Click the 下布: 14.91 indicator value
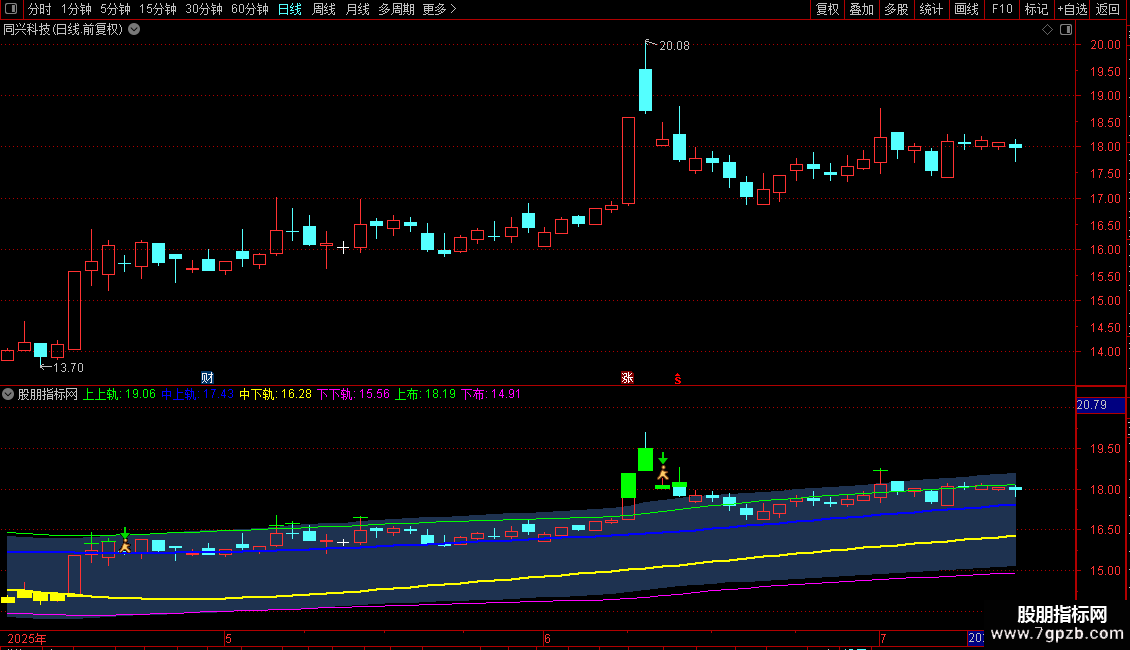 coord(491,394)
